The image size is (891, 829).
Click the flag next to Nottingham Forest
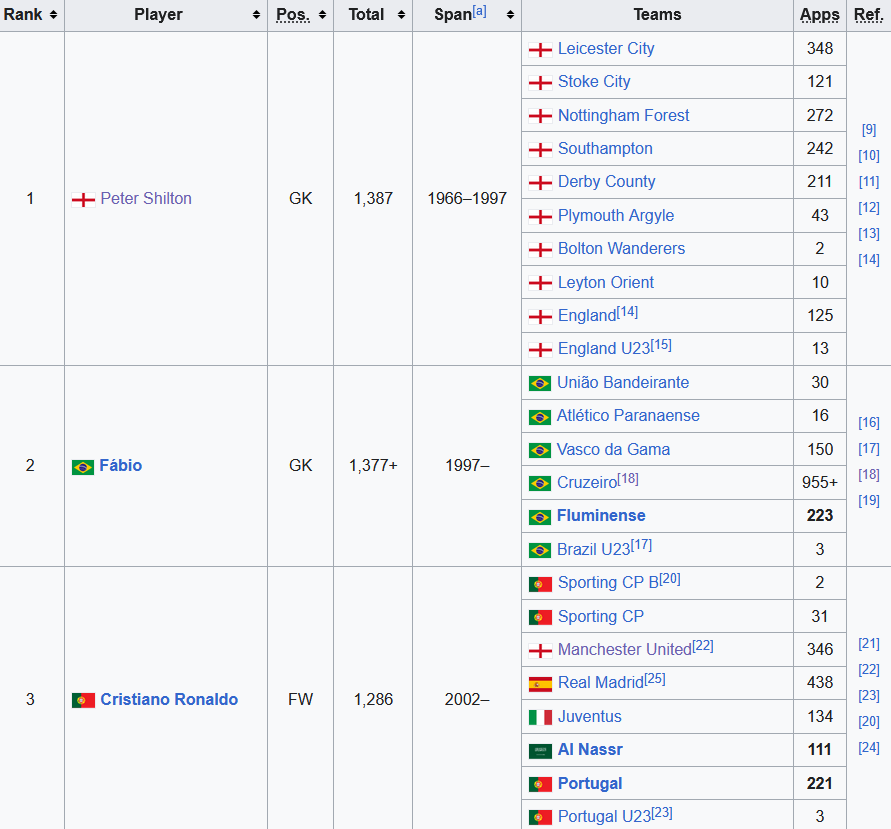(x=540, y=116)
